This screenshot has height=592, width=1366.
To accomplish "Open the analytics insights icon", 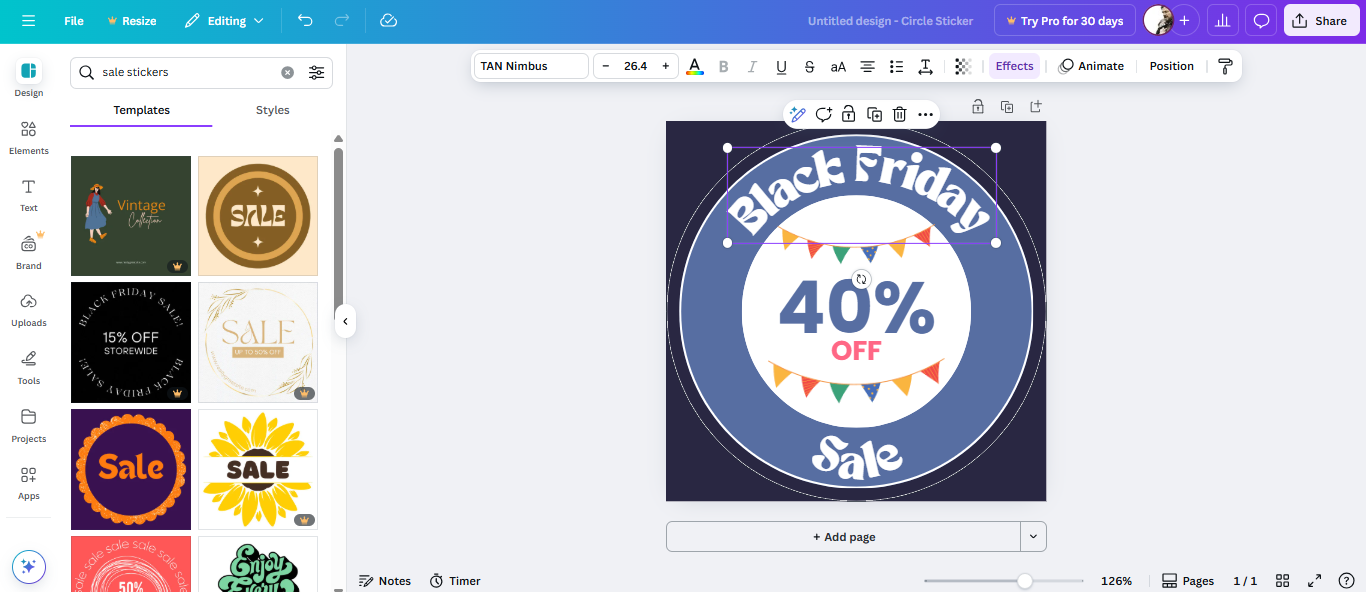I will [x=1222, y=21].
